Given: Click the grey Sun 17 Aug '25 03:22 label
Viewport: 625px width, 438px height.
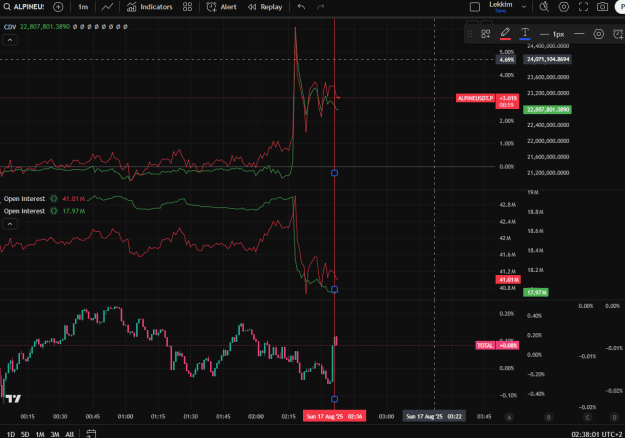Looking at the screenshot, I should (434, 416).
